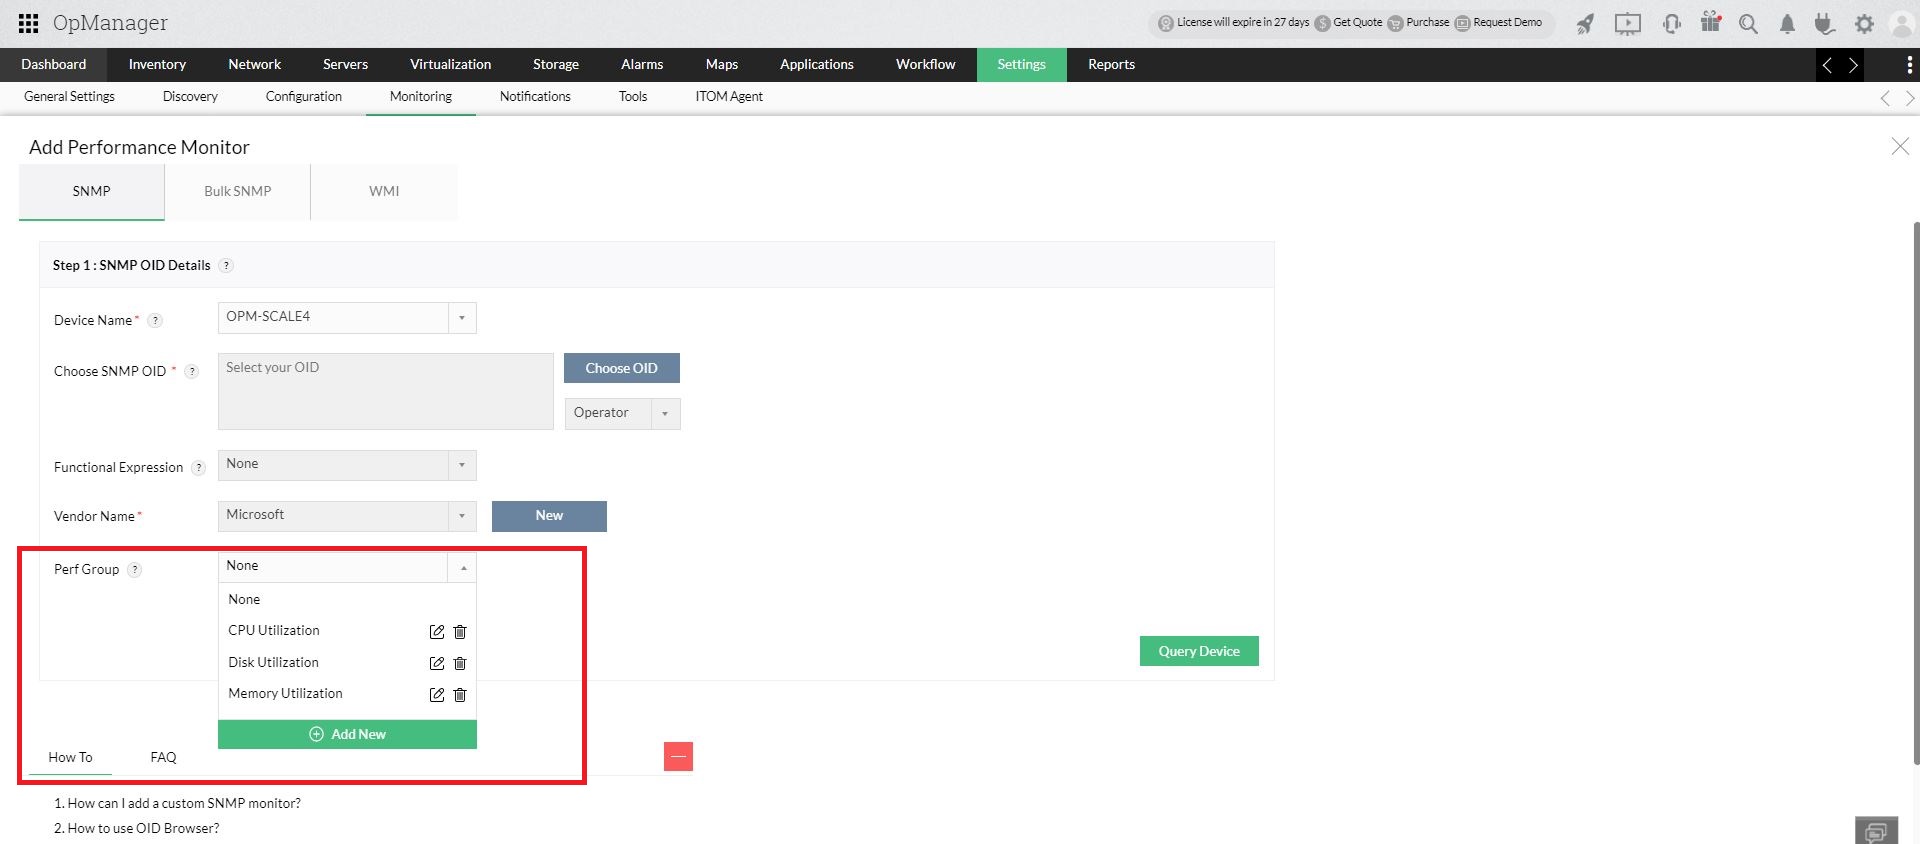Viewport: 1920px width, 844px height.
Task: Click help icon next to Functional Expression
Action: [198, 468]
